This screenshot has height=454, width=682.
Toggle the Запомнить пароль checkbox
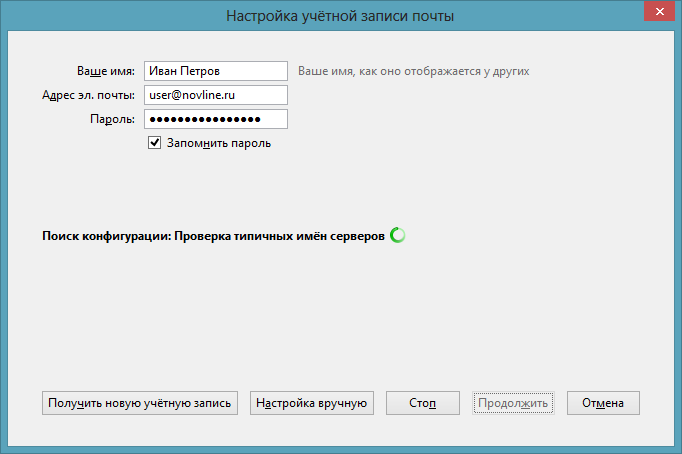click(x=155, y=143)
